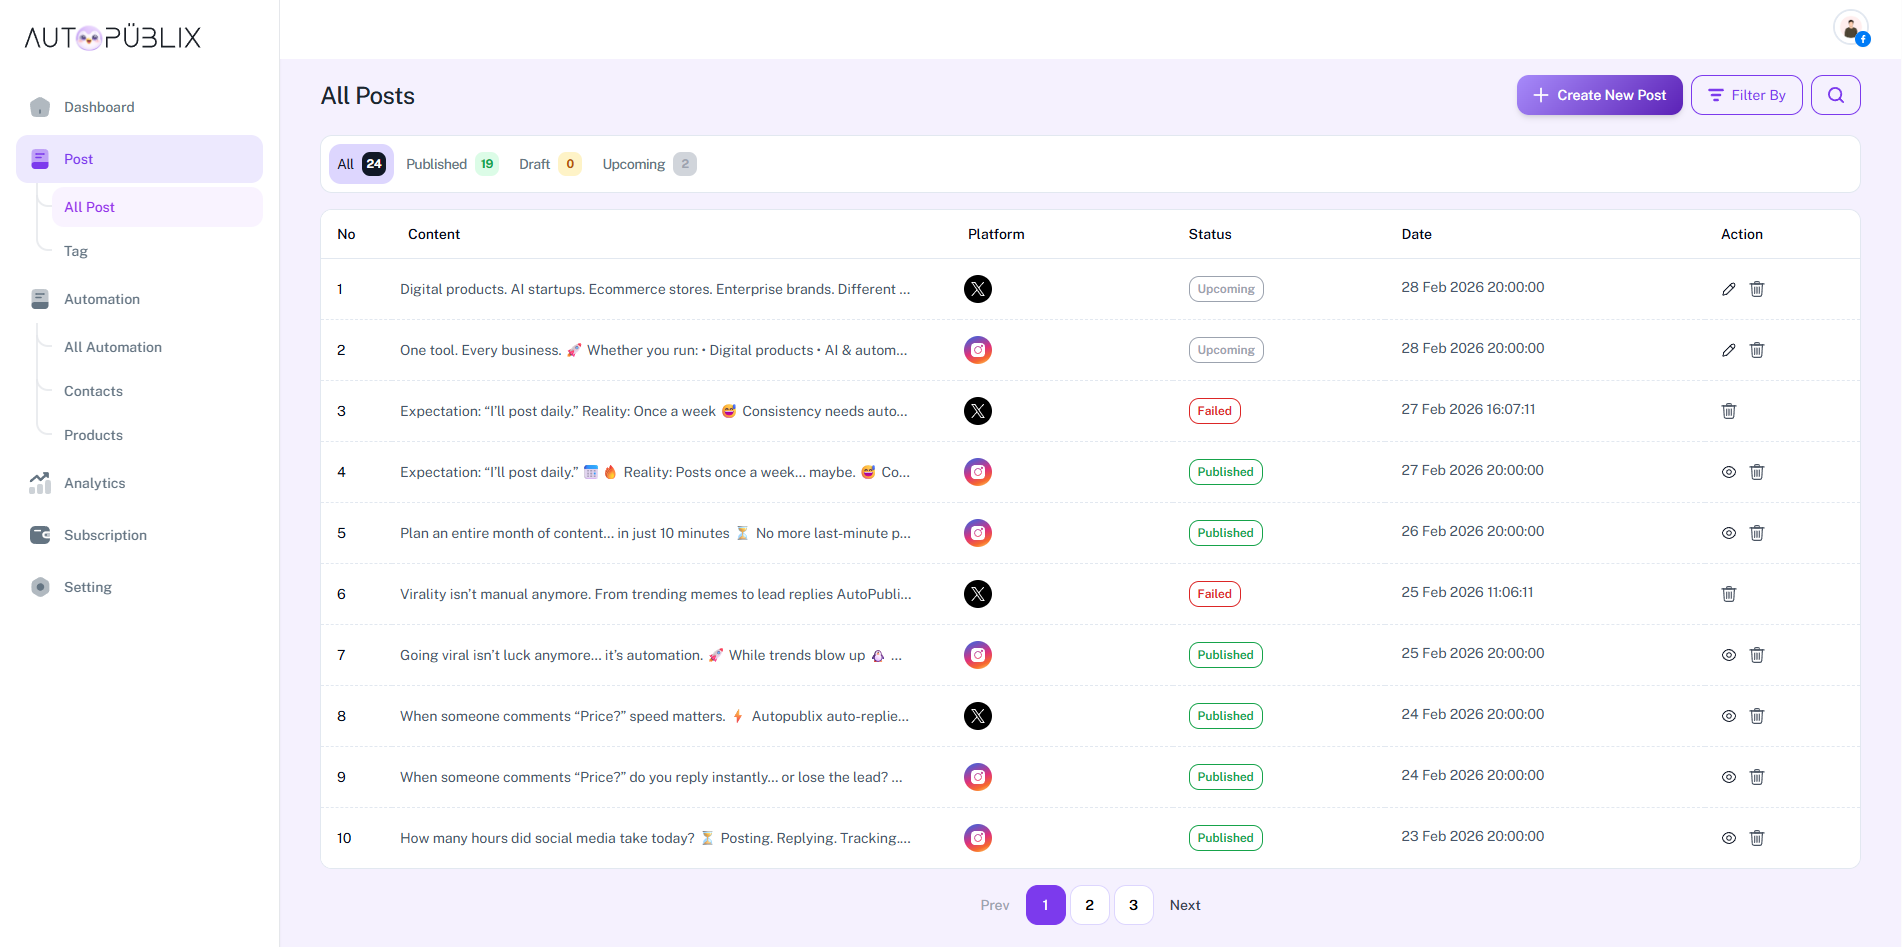Screen dimensions: 1902x947
Task: Switch to the Upcoming tab
Action: [648, 164]
